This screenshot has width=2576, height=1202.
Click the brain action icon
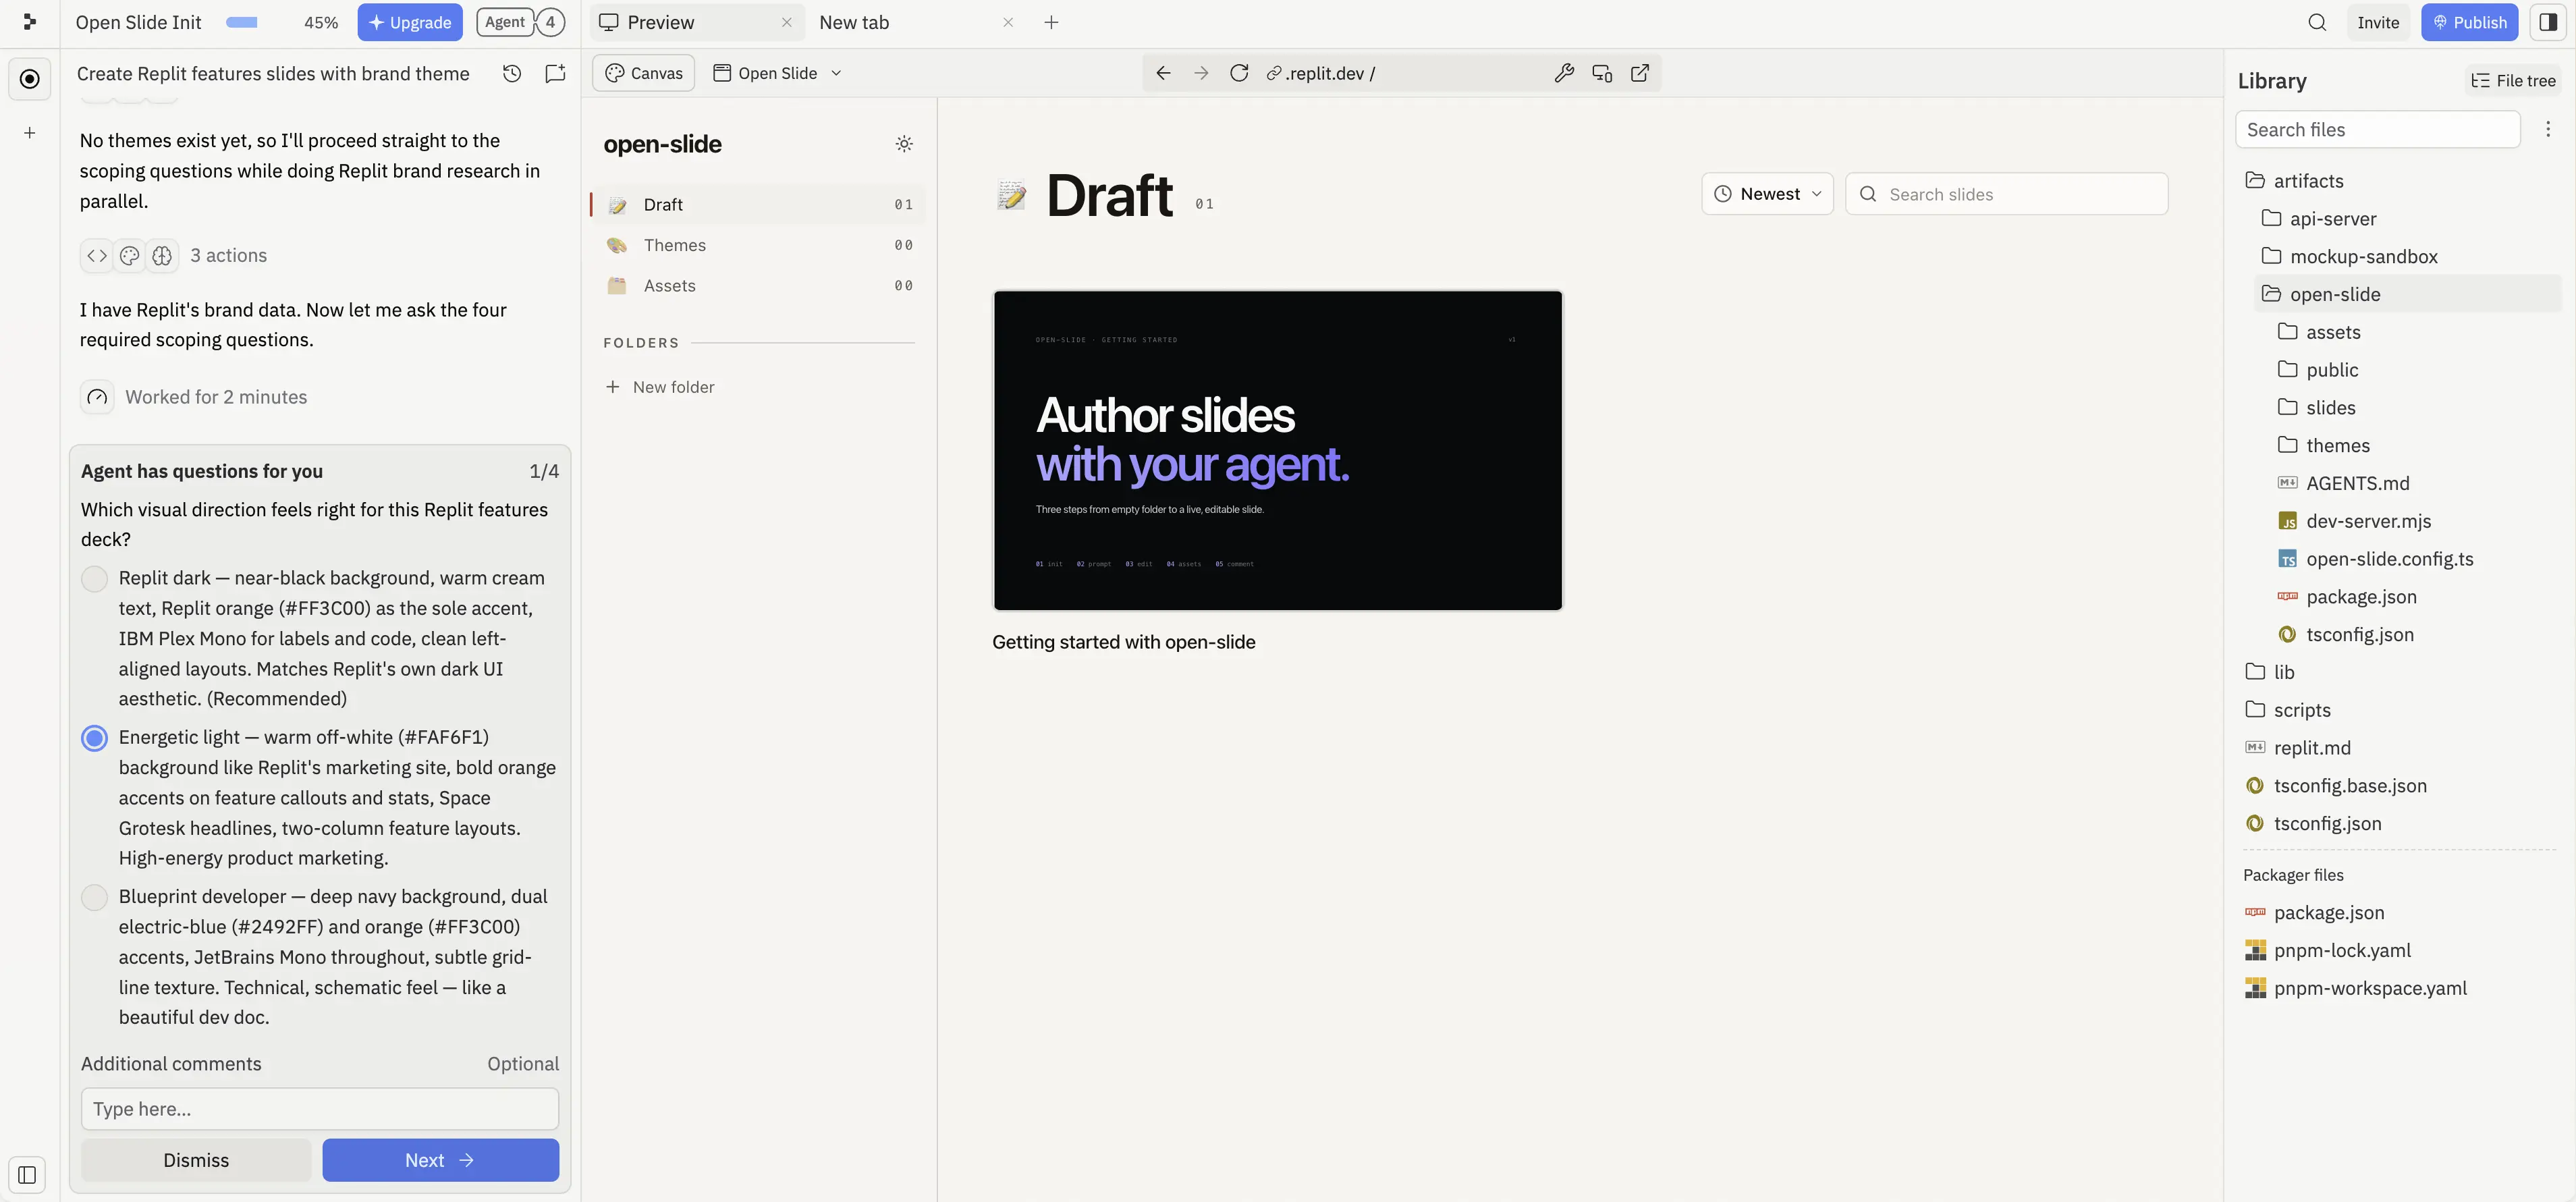(162, 256)
